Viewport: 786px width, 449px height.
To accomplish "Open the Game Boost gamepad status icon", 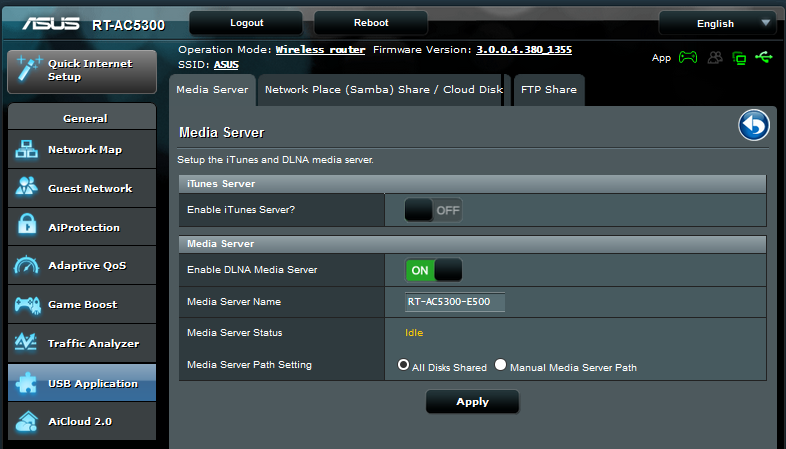I will [x=688, y=58].
